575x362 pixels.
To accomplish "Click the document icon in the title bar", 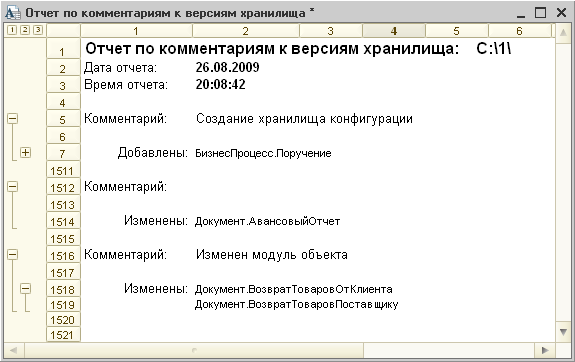I will point(13,13).
